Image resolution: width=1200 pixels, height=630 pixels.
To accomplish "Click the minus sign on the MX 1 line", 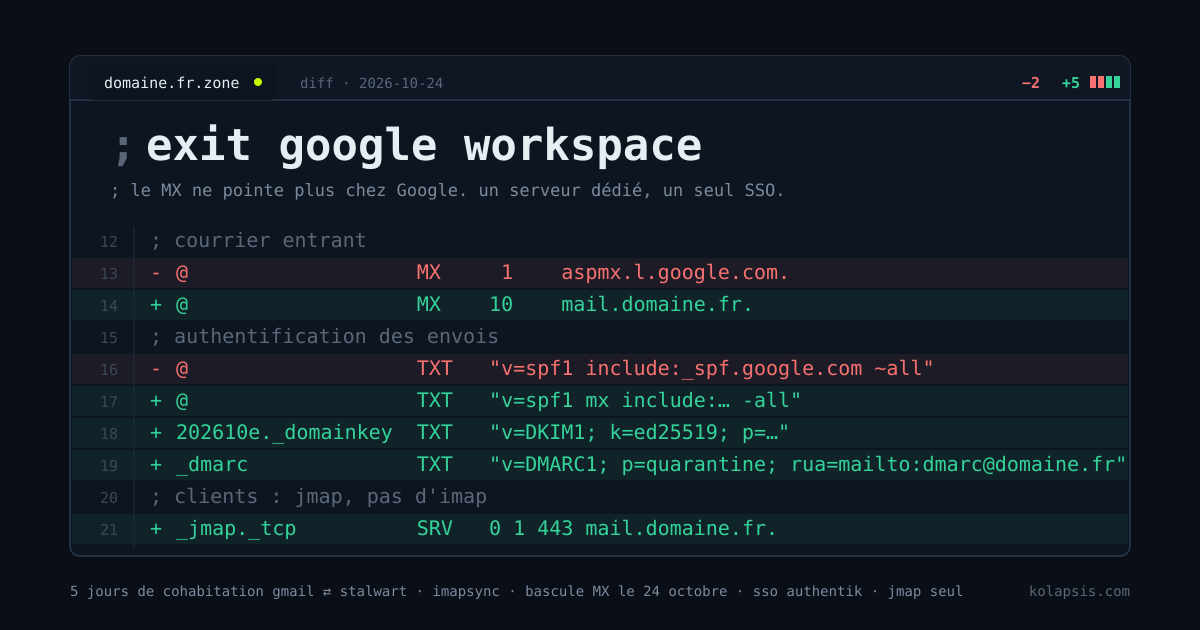I will 156,273.
